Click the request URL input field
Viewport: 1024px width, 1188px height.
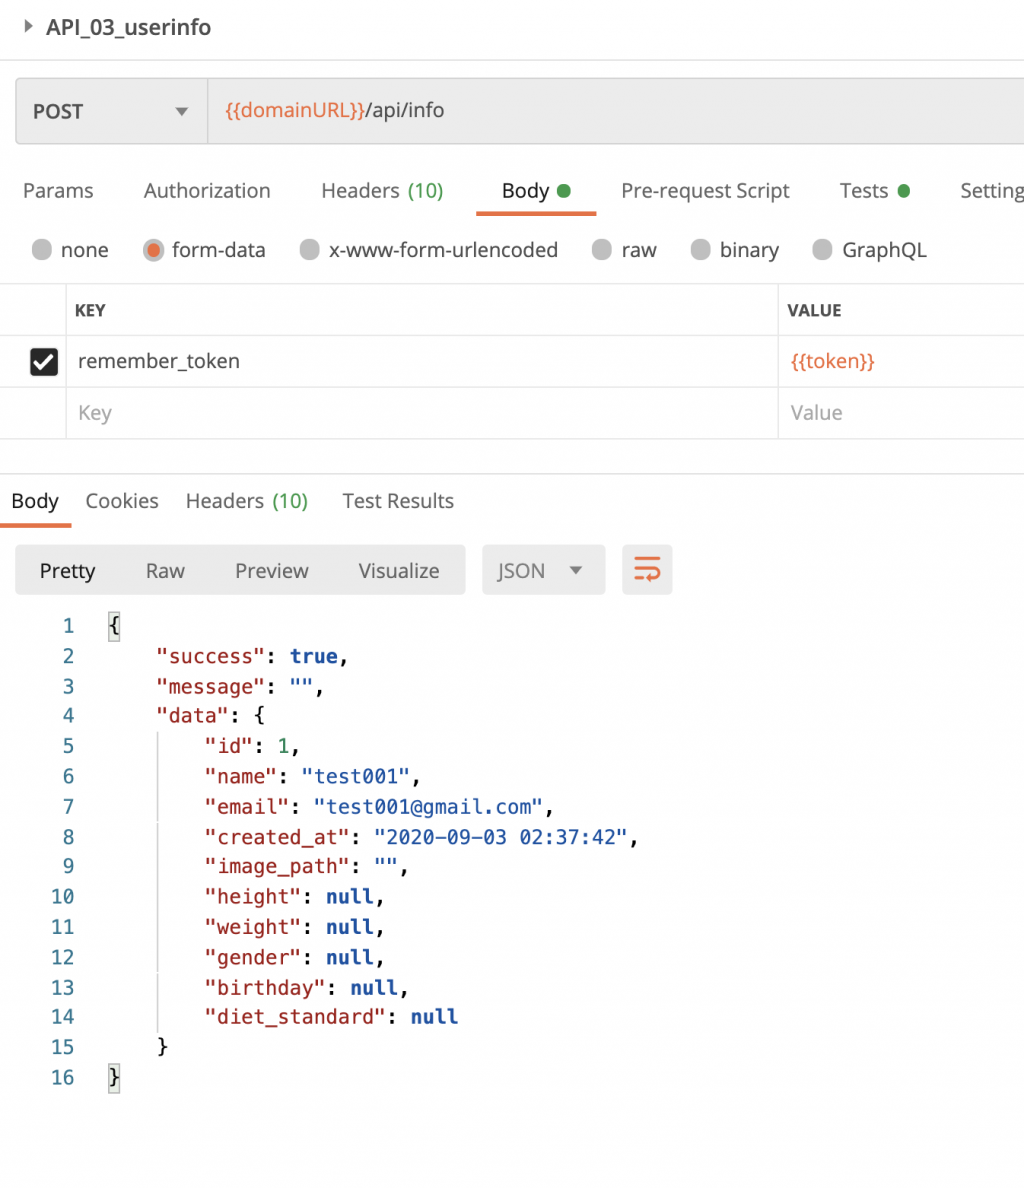click(610, 111)
